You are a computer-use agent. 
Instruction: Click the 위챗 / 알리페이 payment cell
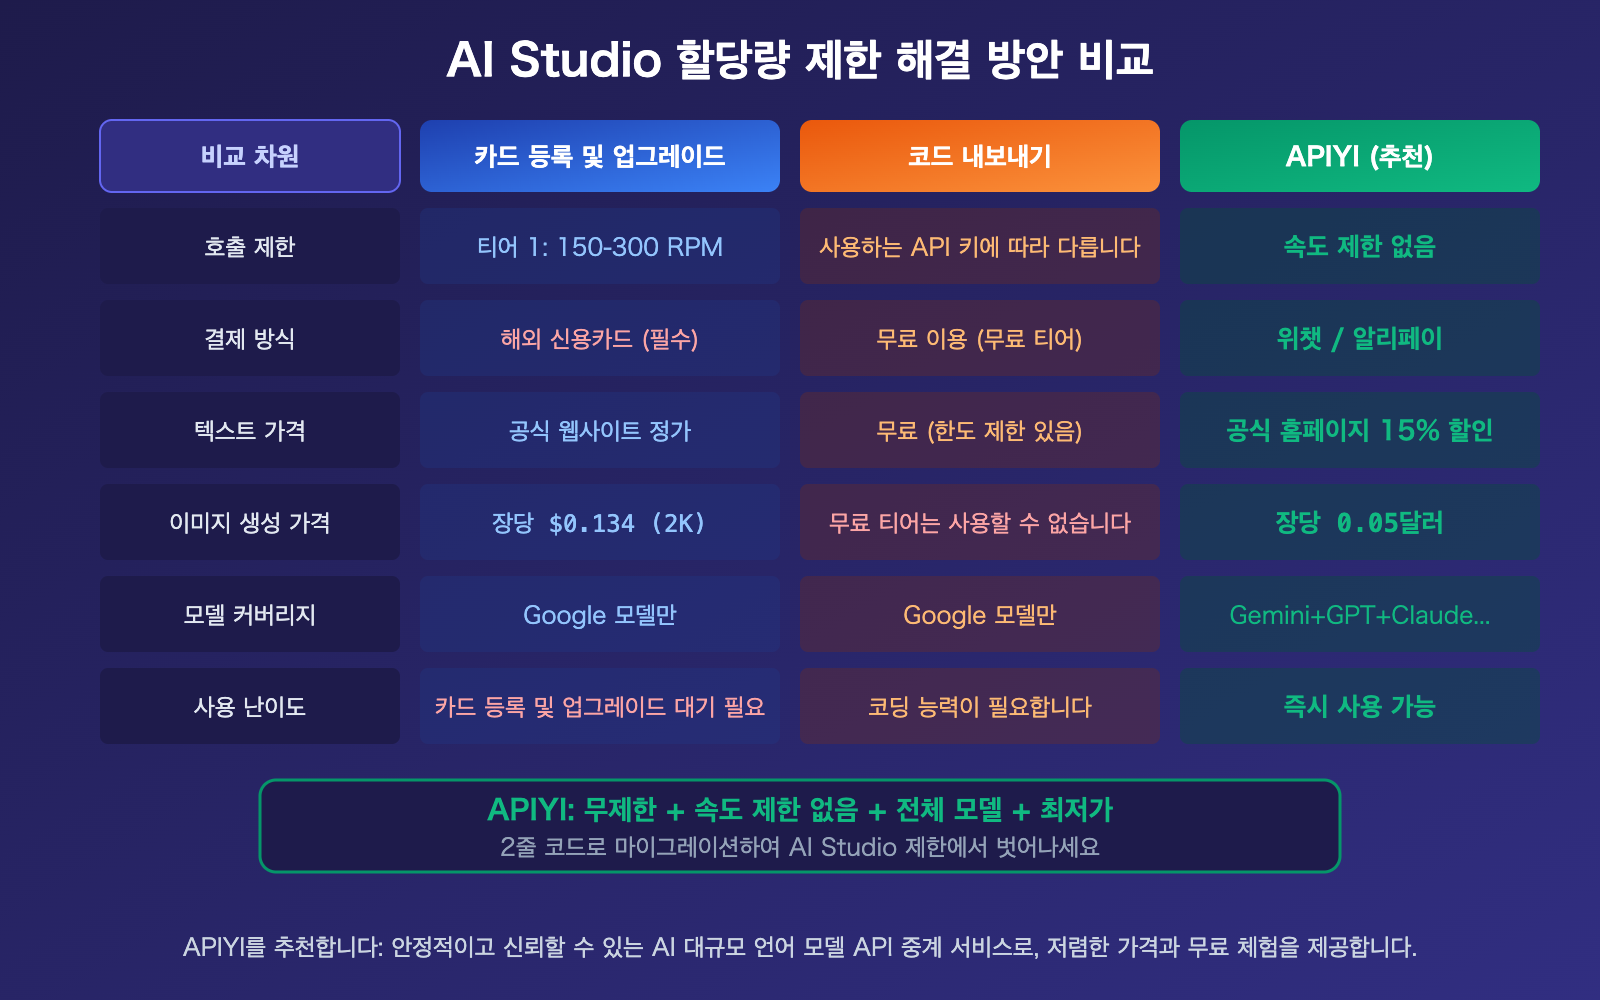coord(1359,338)
